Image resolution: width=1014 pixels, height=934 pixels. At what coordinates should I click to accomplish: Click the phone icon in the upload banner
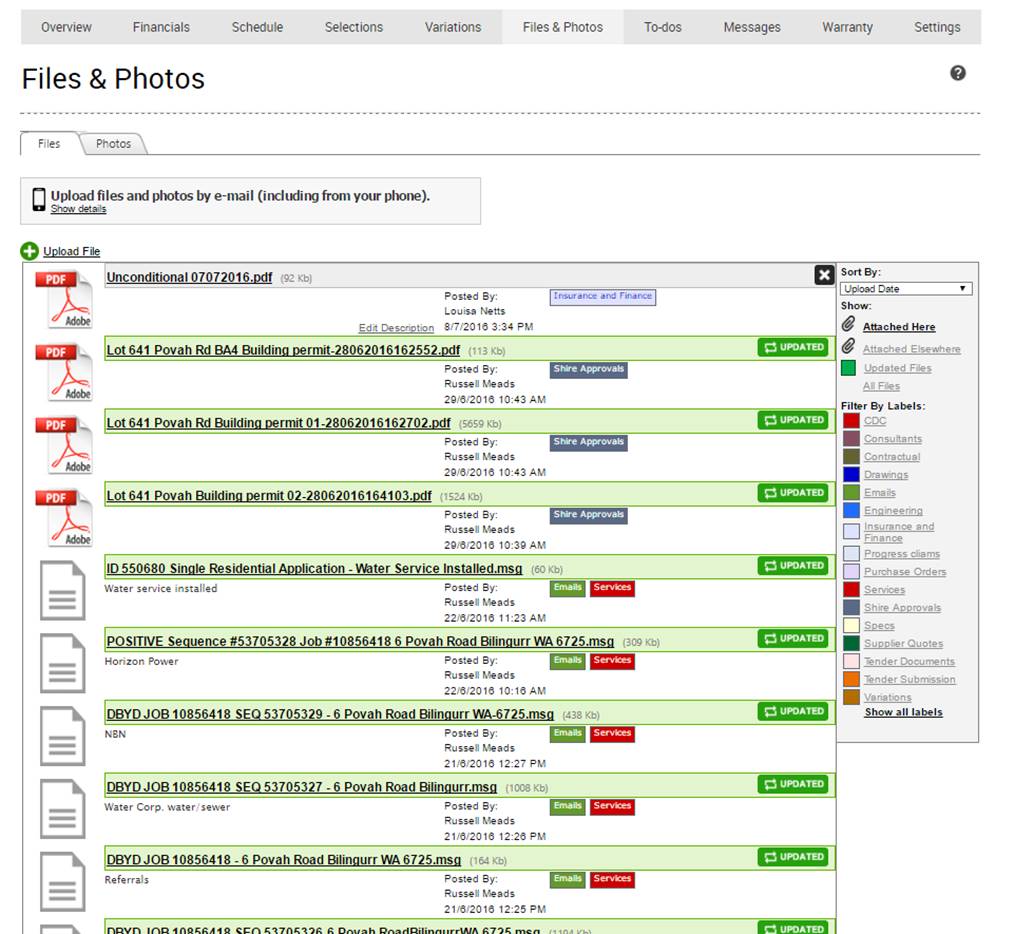click(39, 199)
